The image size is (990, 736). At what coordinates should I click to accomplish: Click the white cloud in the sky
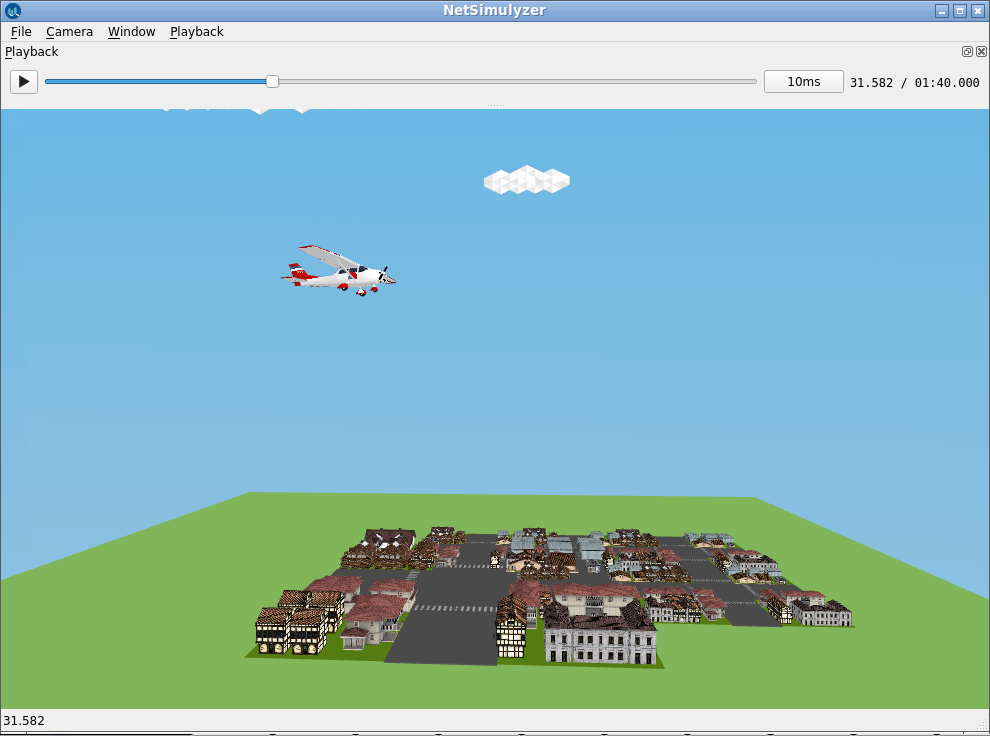pyautogui.click(x=527, y=180)
